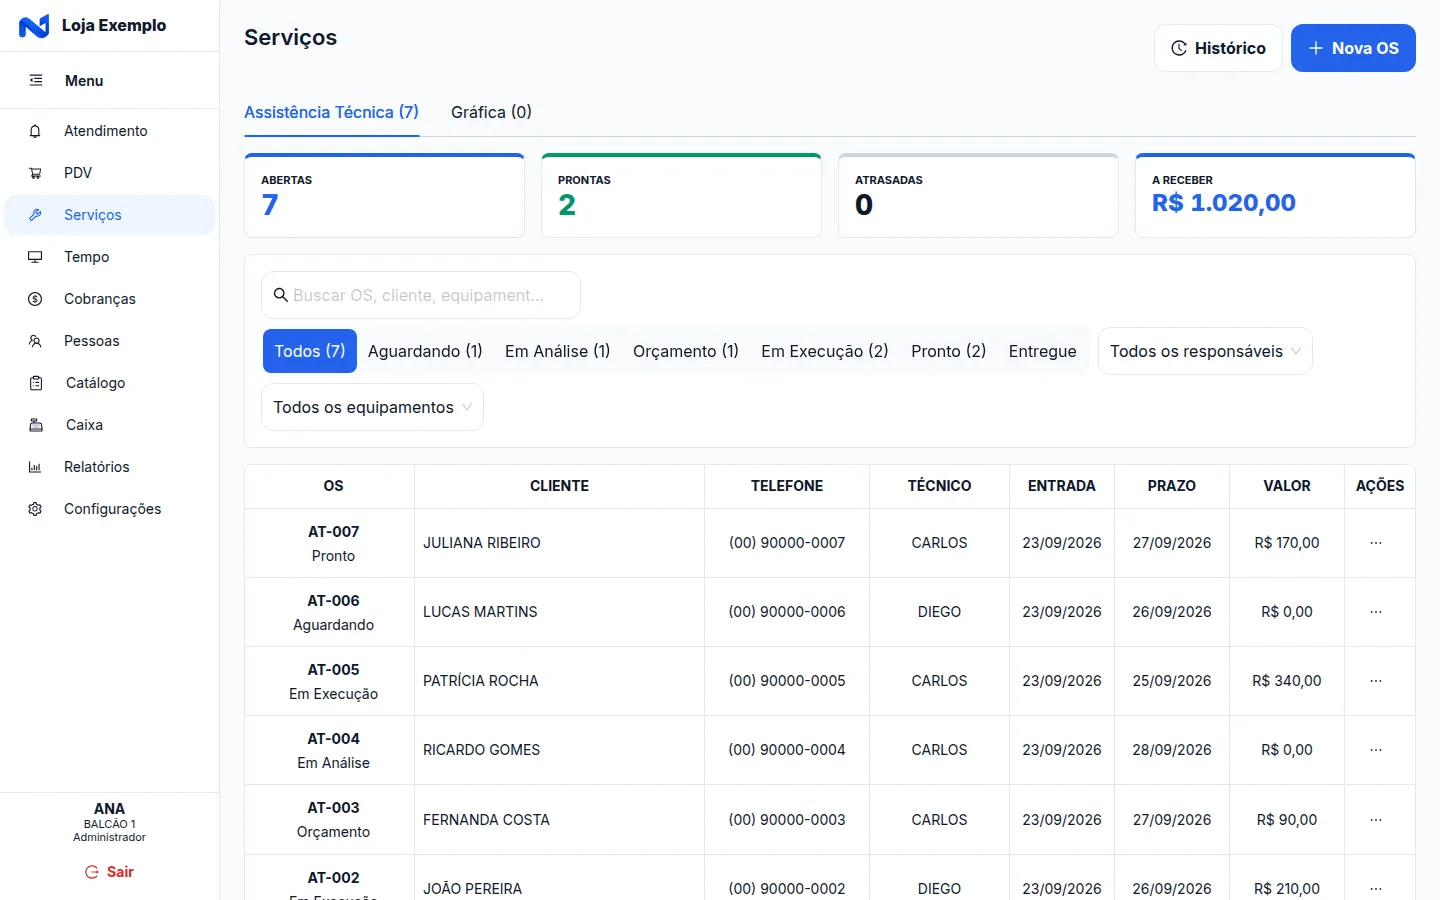Screen dimensions: 1440x900
Task: Click the Sair logout link
Action: [110, 872]
